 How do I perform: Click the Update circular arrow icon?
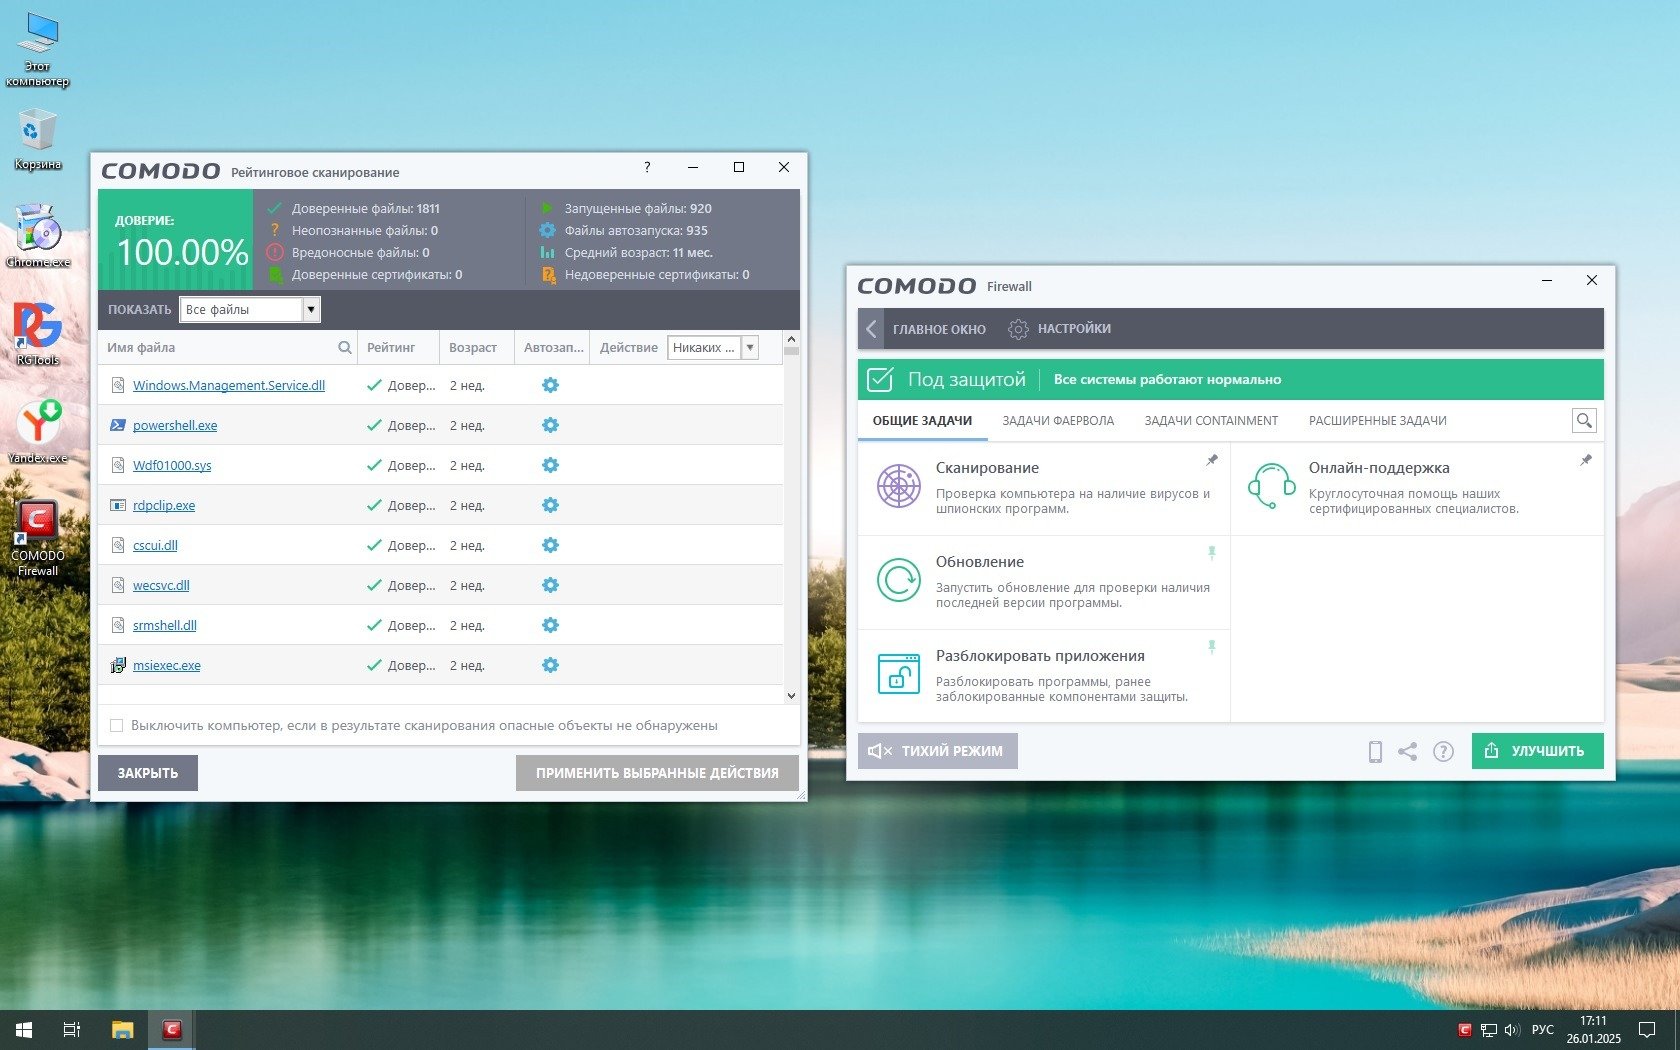point(899,580)
